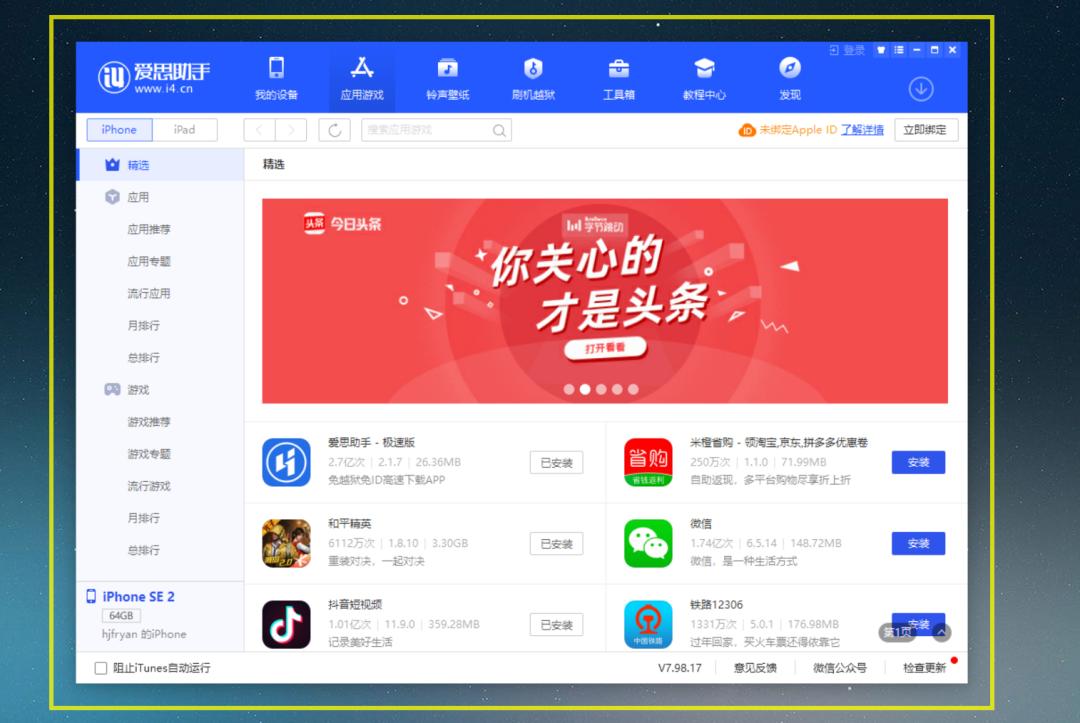This screenshot has width=1080, height=723.
Task: Click 64GB storage badge
Action: 121,616
